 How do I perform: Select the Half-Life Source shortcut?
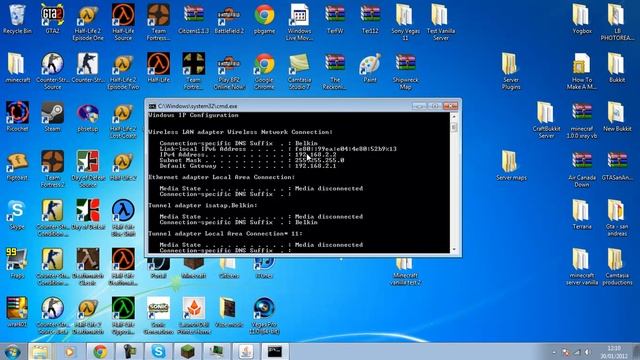point(123,23)
